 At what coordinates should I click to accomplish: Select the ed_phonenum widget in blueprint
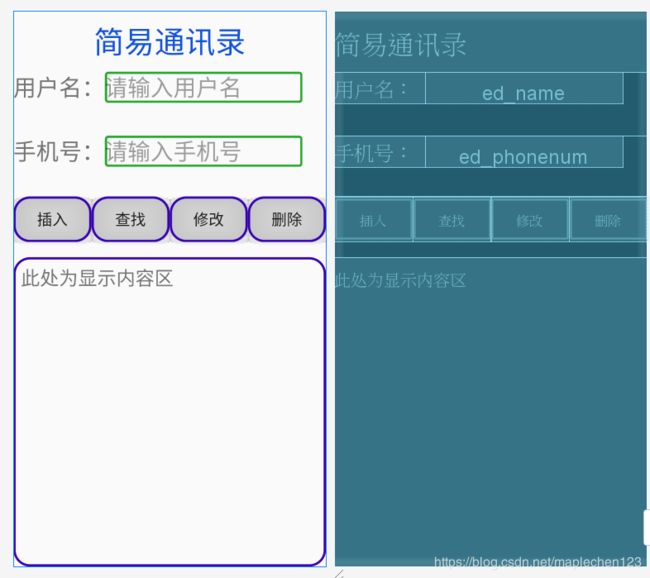(x=523, y=155)
